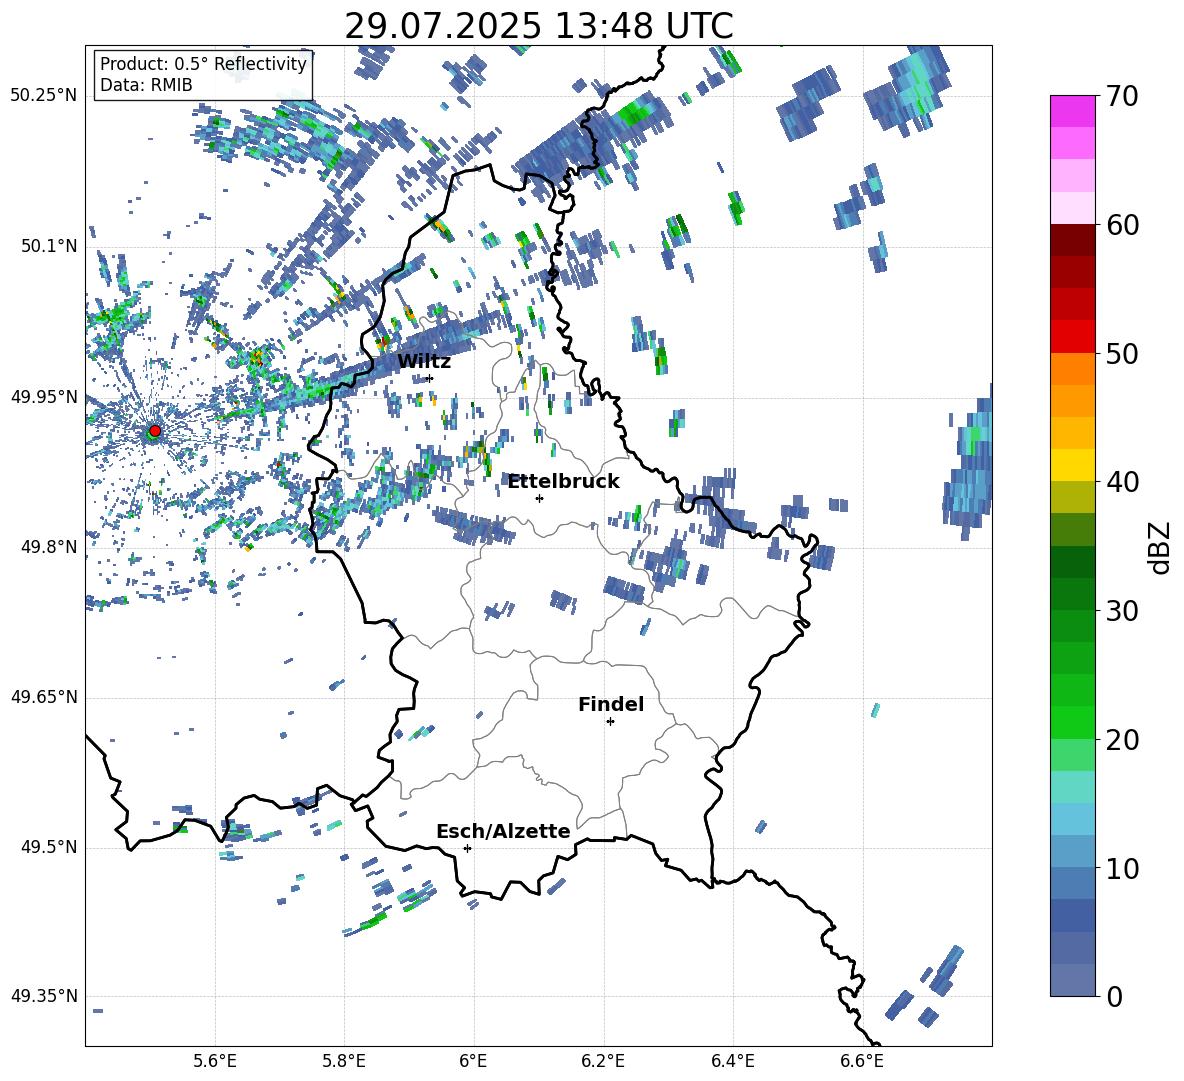
Task: Click the colorbar value 0
Action: [1114, 996]
